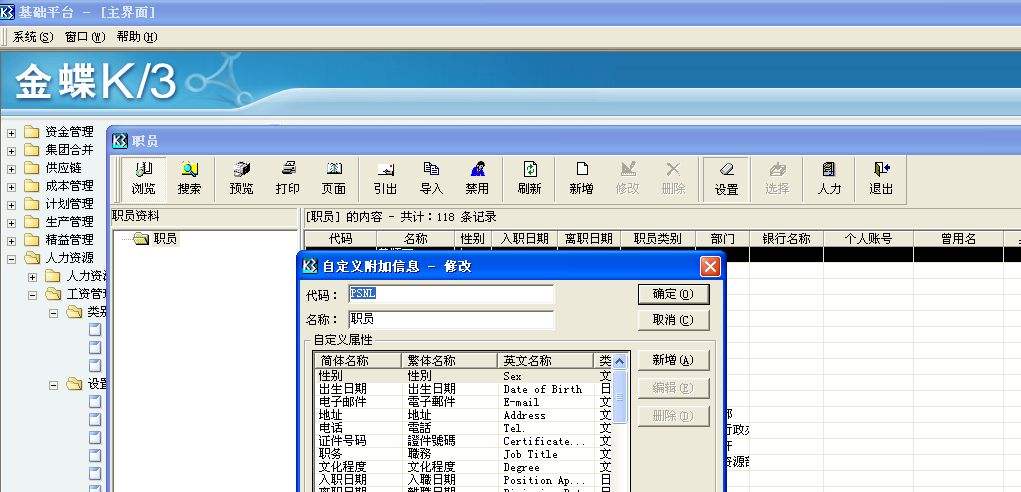Screen dimensions: 1021x492
Task: Select the 性别 row in attribute list
Action: 462,376
